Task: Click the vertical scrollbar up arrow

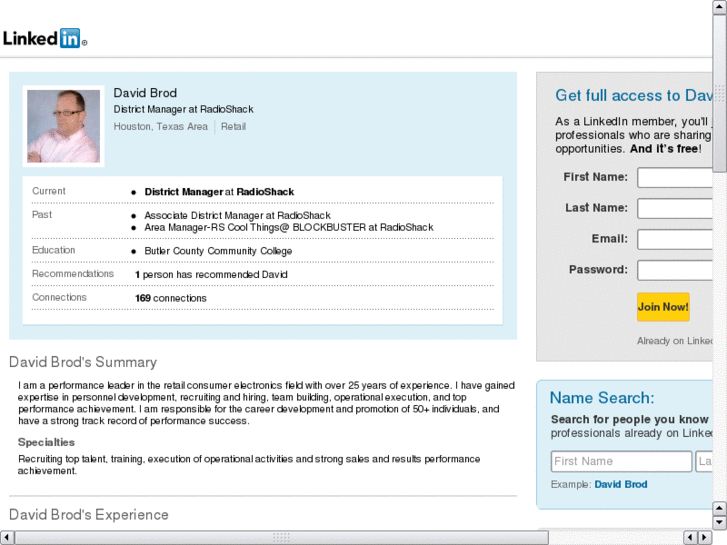Action: pos(720,6)
